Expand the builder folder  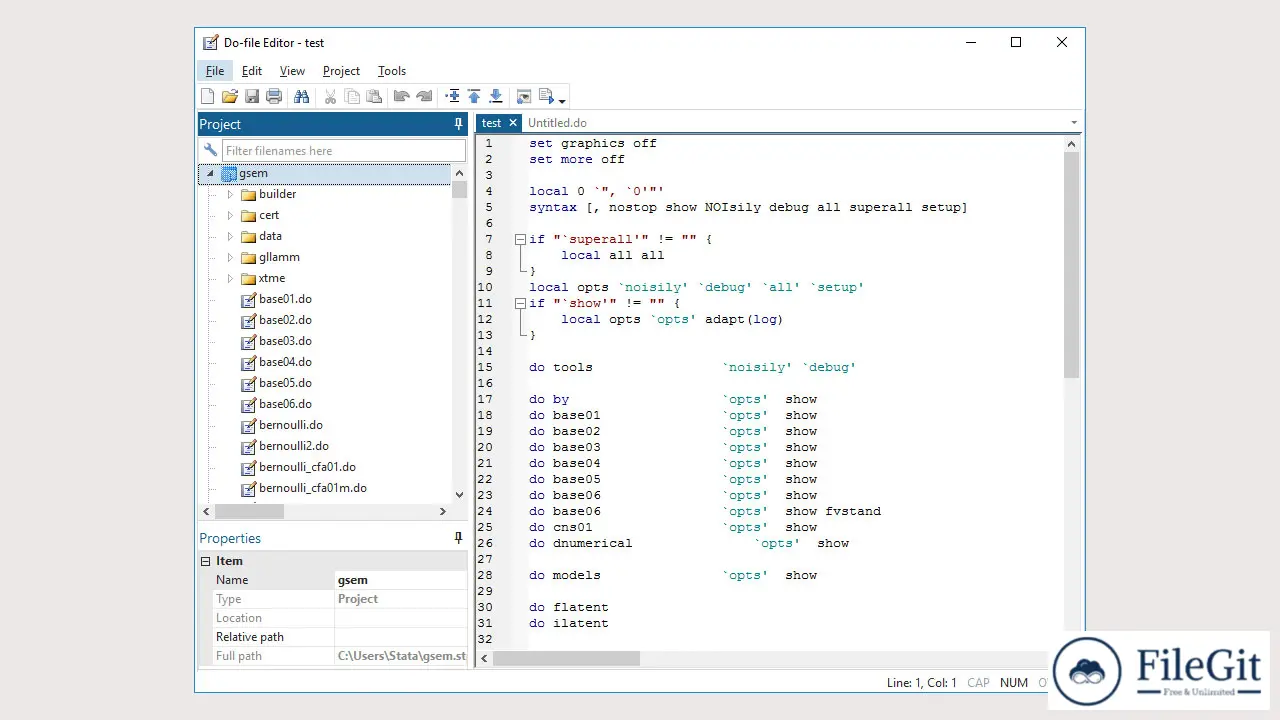click(x=230, y=194)
